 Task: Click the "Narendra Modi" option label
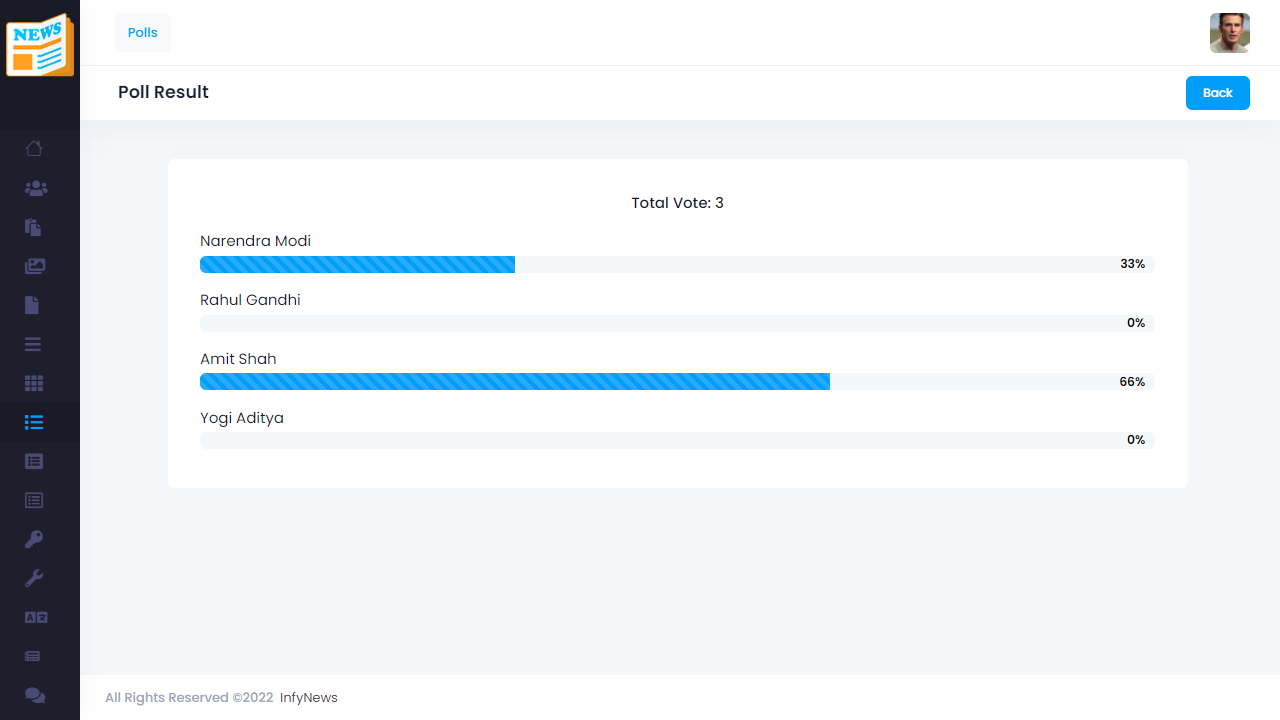tap(255, 241)
